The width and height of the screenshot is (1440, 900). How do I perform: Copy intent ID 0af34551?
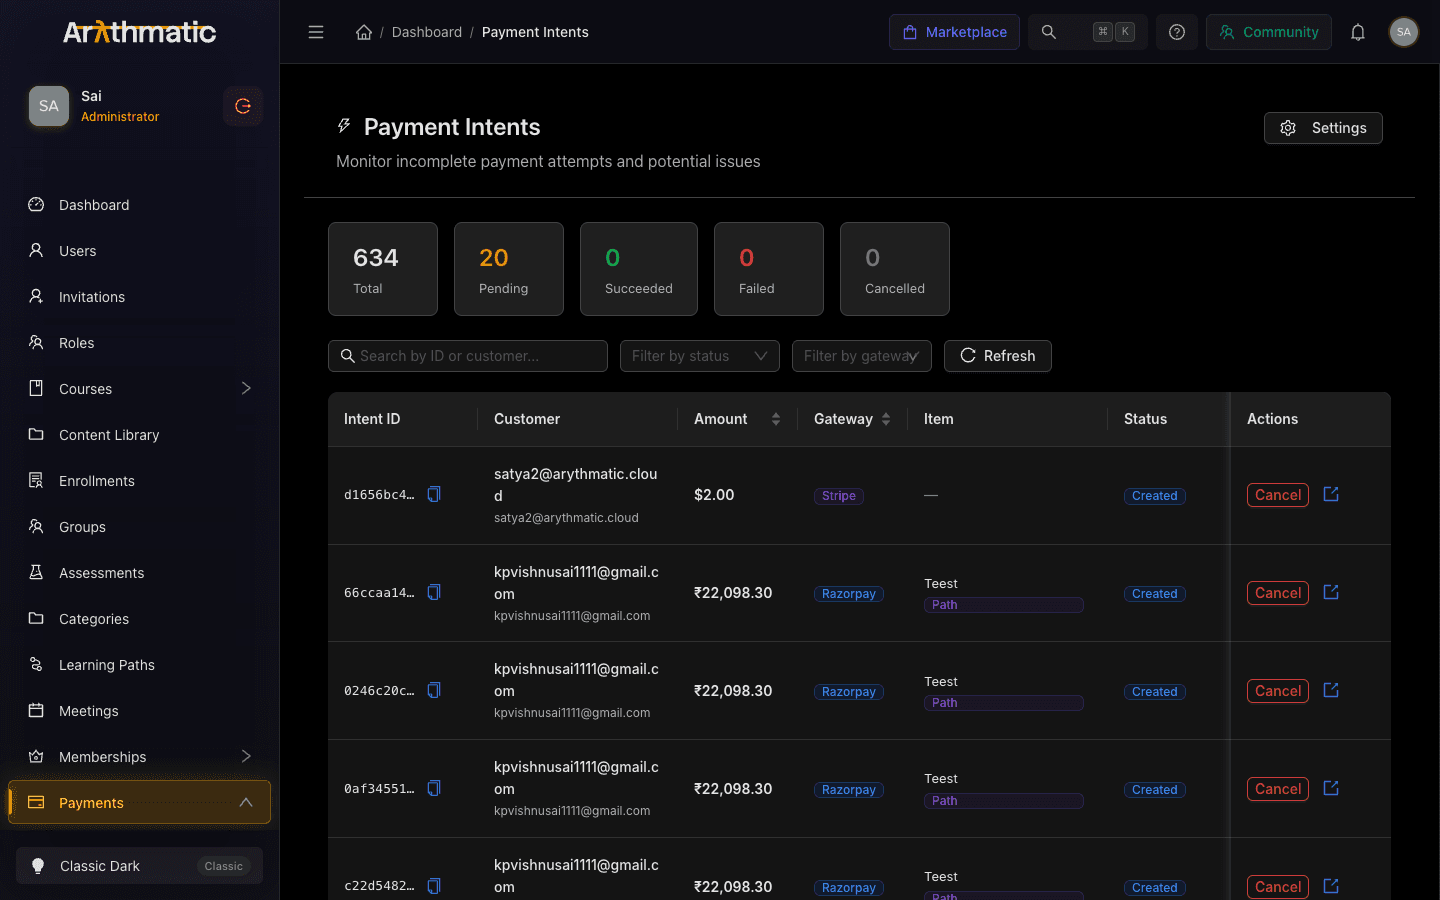pyautogui.click(x=434, y=788)
